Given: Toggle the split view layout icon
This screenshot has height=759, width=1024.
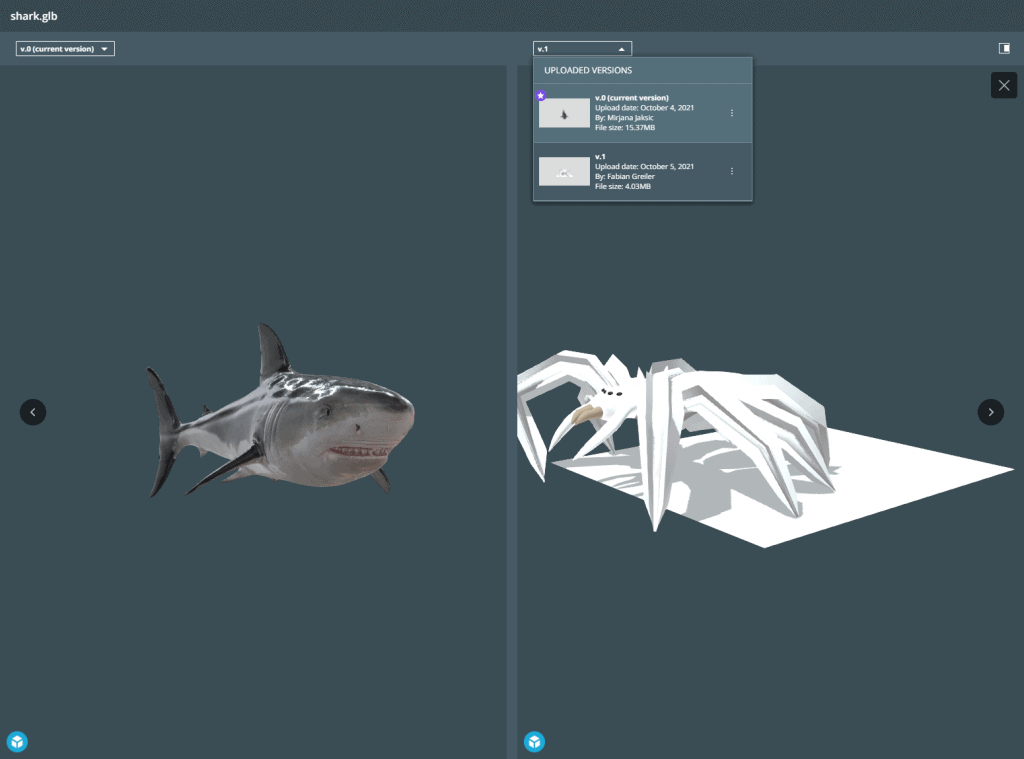Looking at the screenshot, I should (x=1004, y=48).
